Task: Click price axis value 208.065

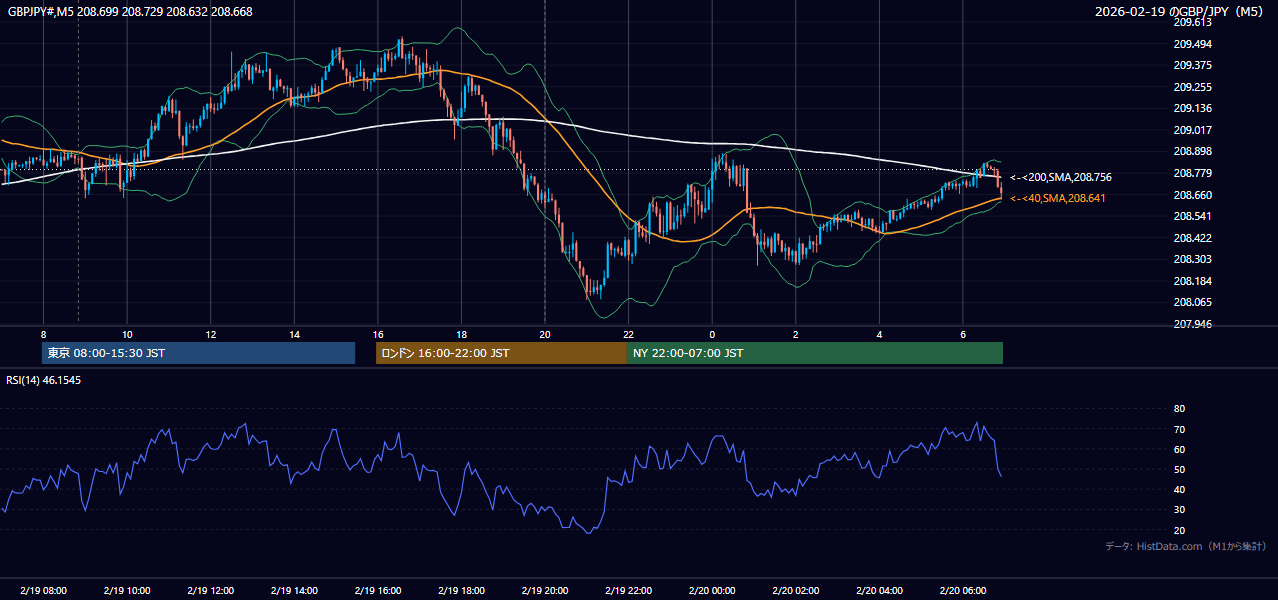Action: click(1192, 302)
